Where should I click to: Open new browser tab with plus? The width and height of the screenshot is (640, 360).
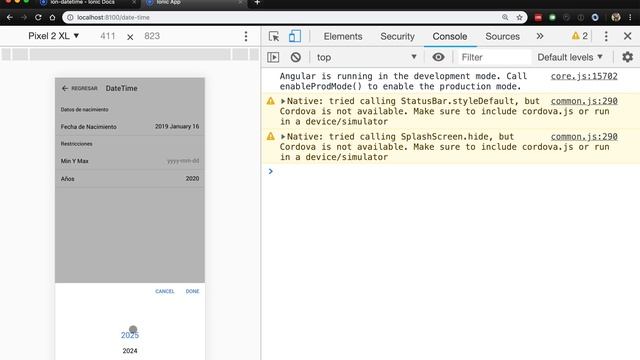(x=257, y=2)
